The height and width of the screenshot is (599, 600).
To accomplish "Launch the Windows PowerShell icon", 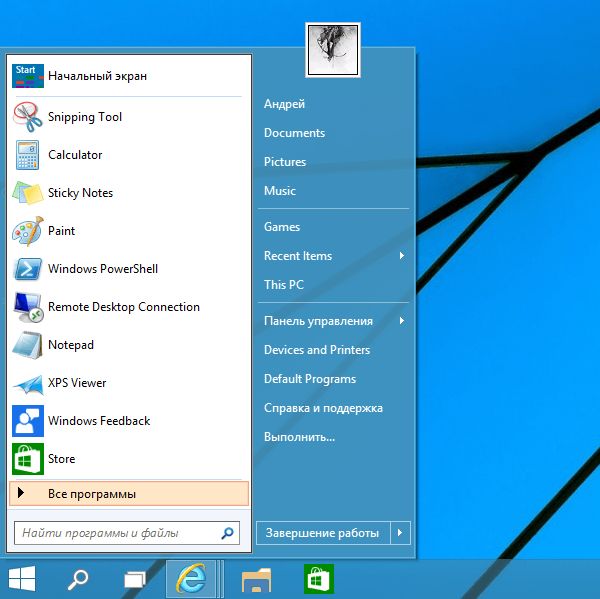I will pos(27,269).
